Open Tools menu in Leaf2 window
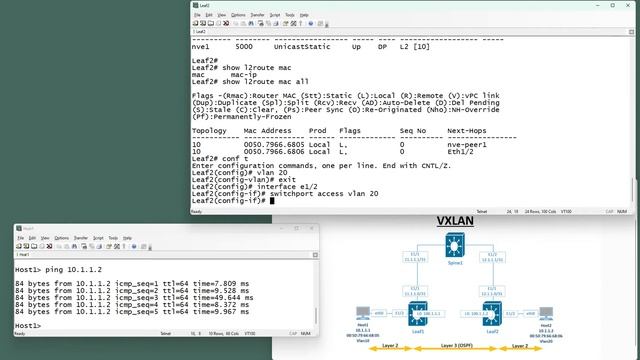This screenshot has width=640, height=360. [x=290, y=15]
